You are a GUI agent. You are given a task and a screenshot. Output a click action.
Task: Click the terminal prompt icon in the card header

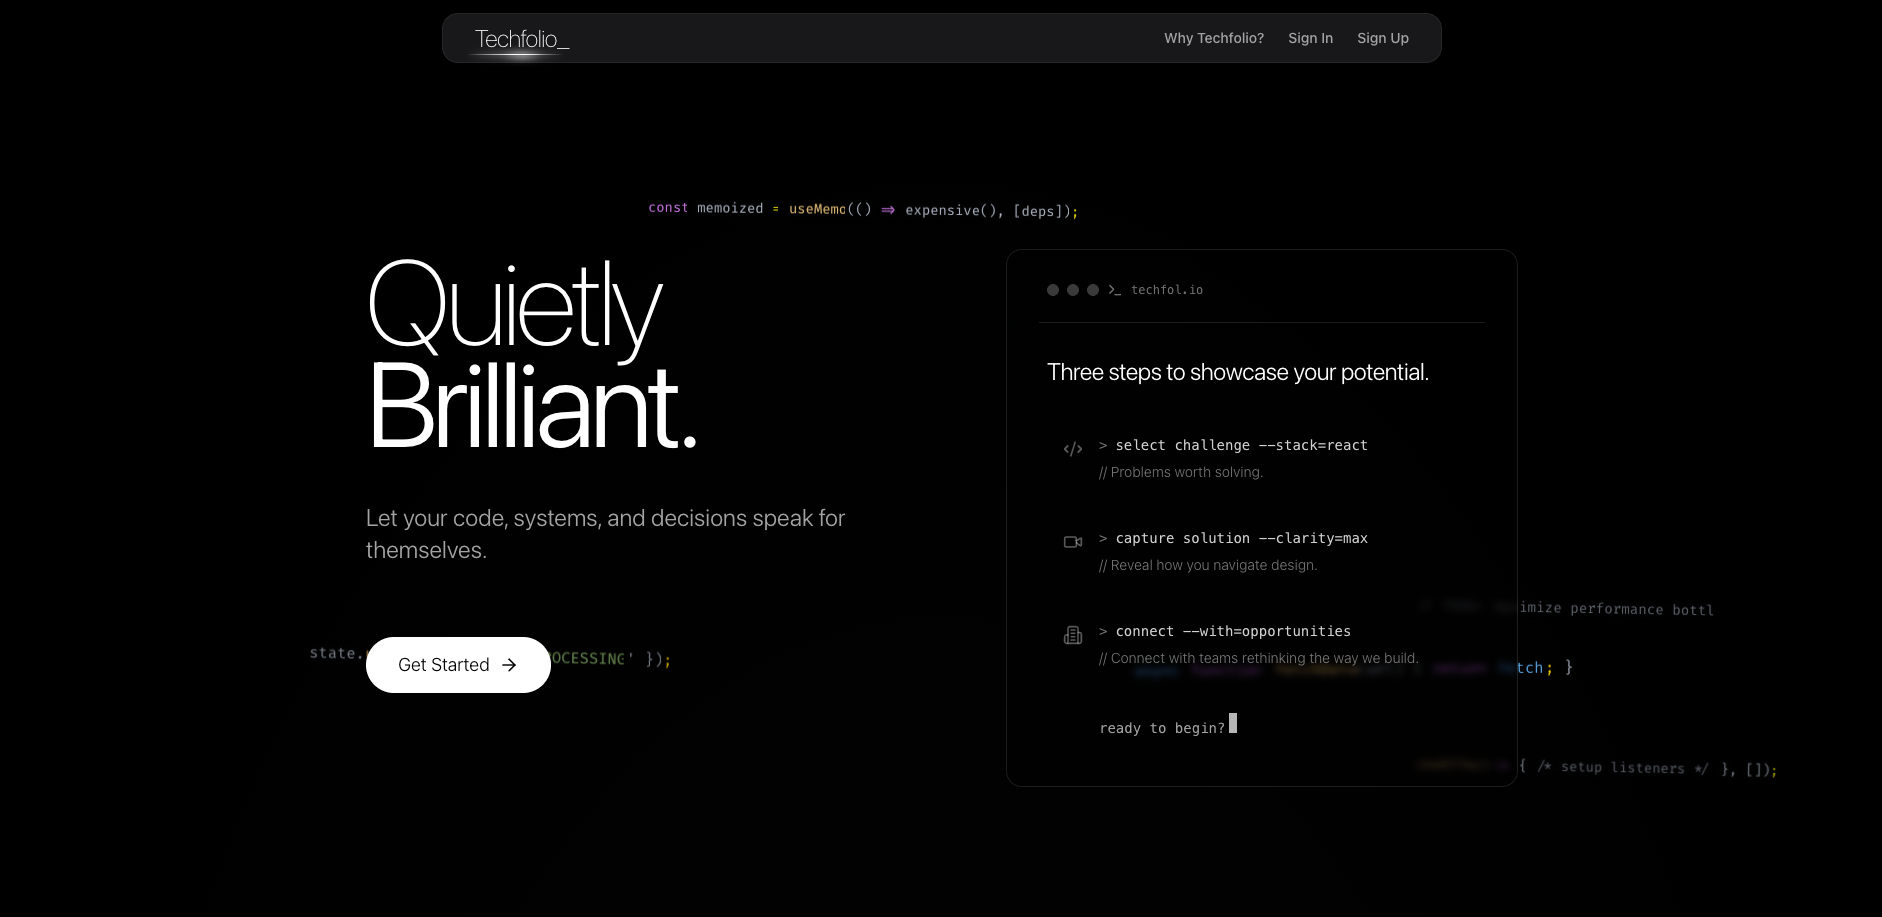pos(1114,289)
